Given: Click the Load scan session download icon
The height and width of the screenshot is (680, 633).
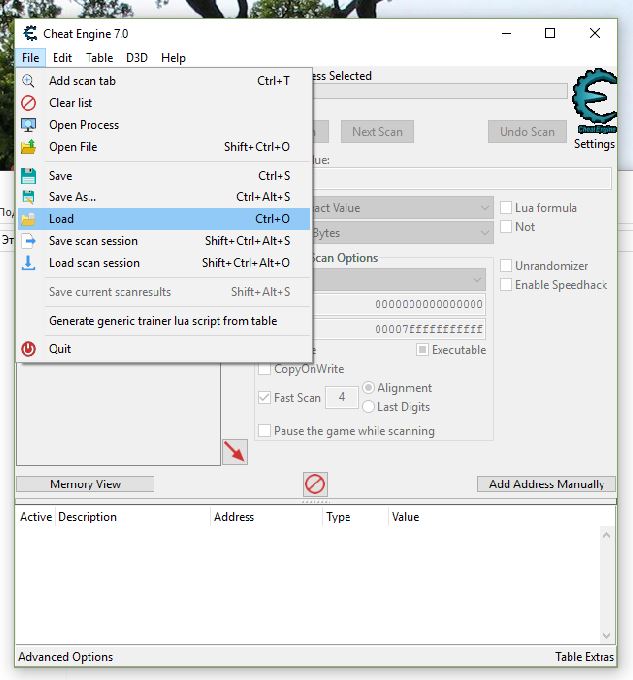Looking at the screenshot, I should [x=29, y=263].
